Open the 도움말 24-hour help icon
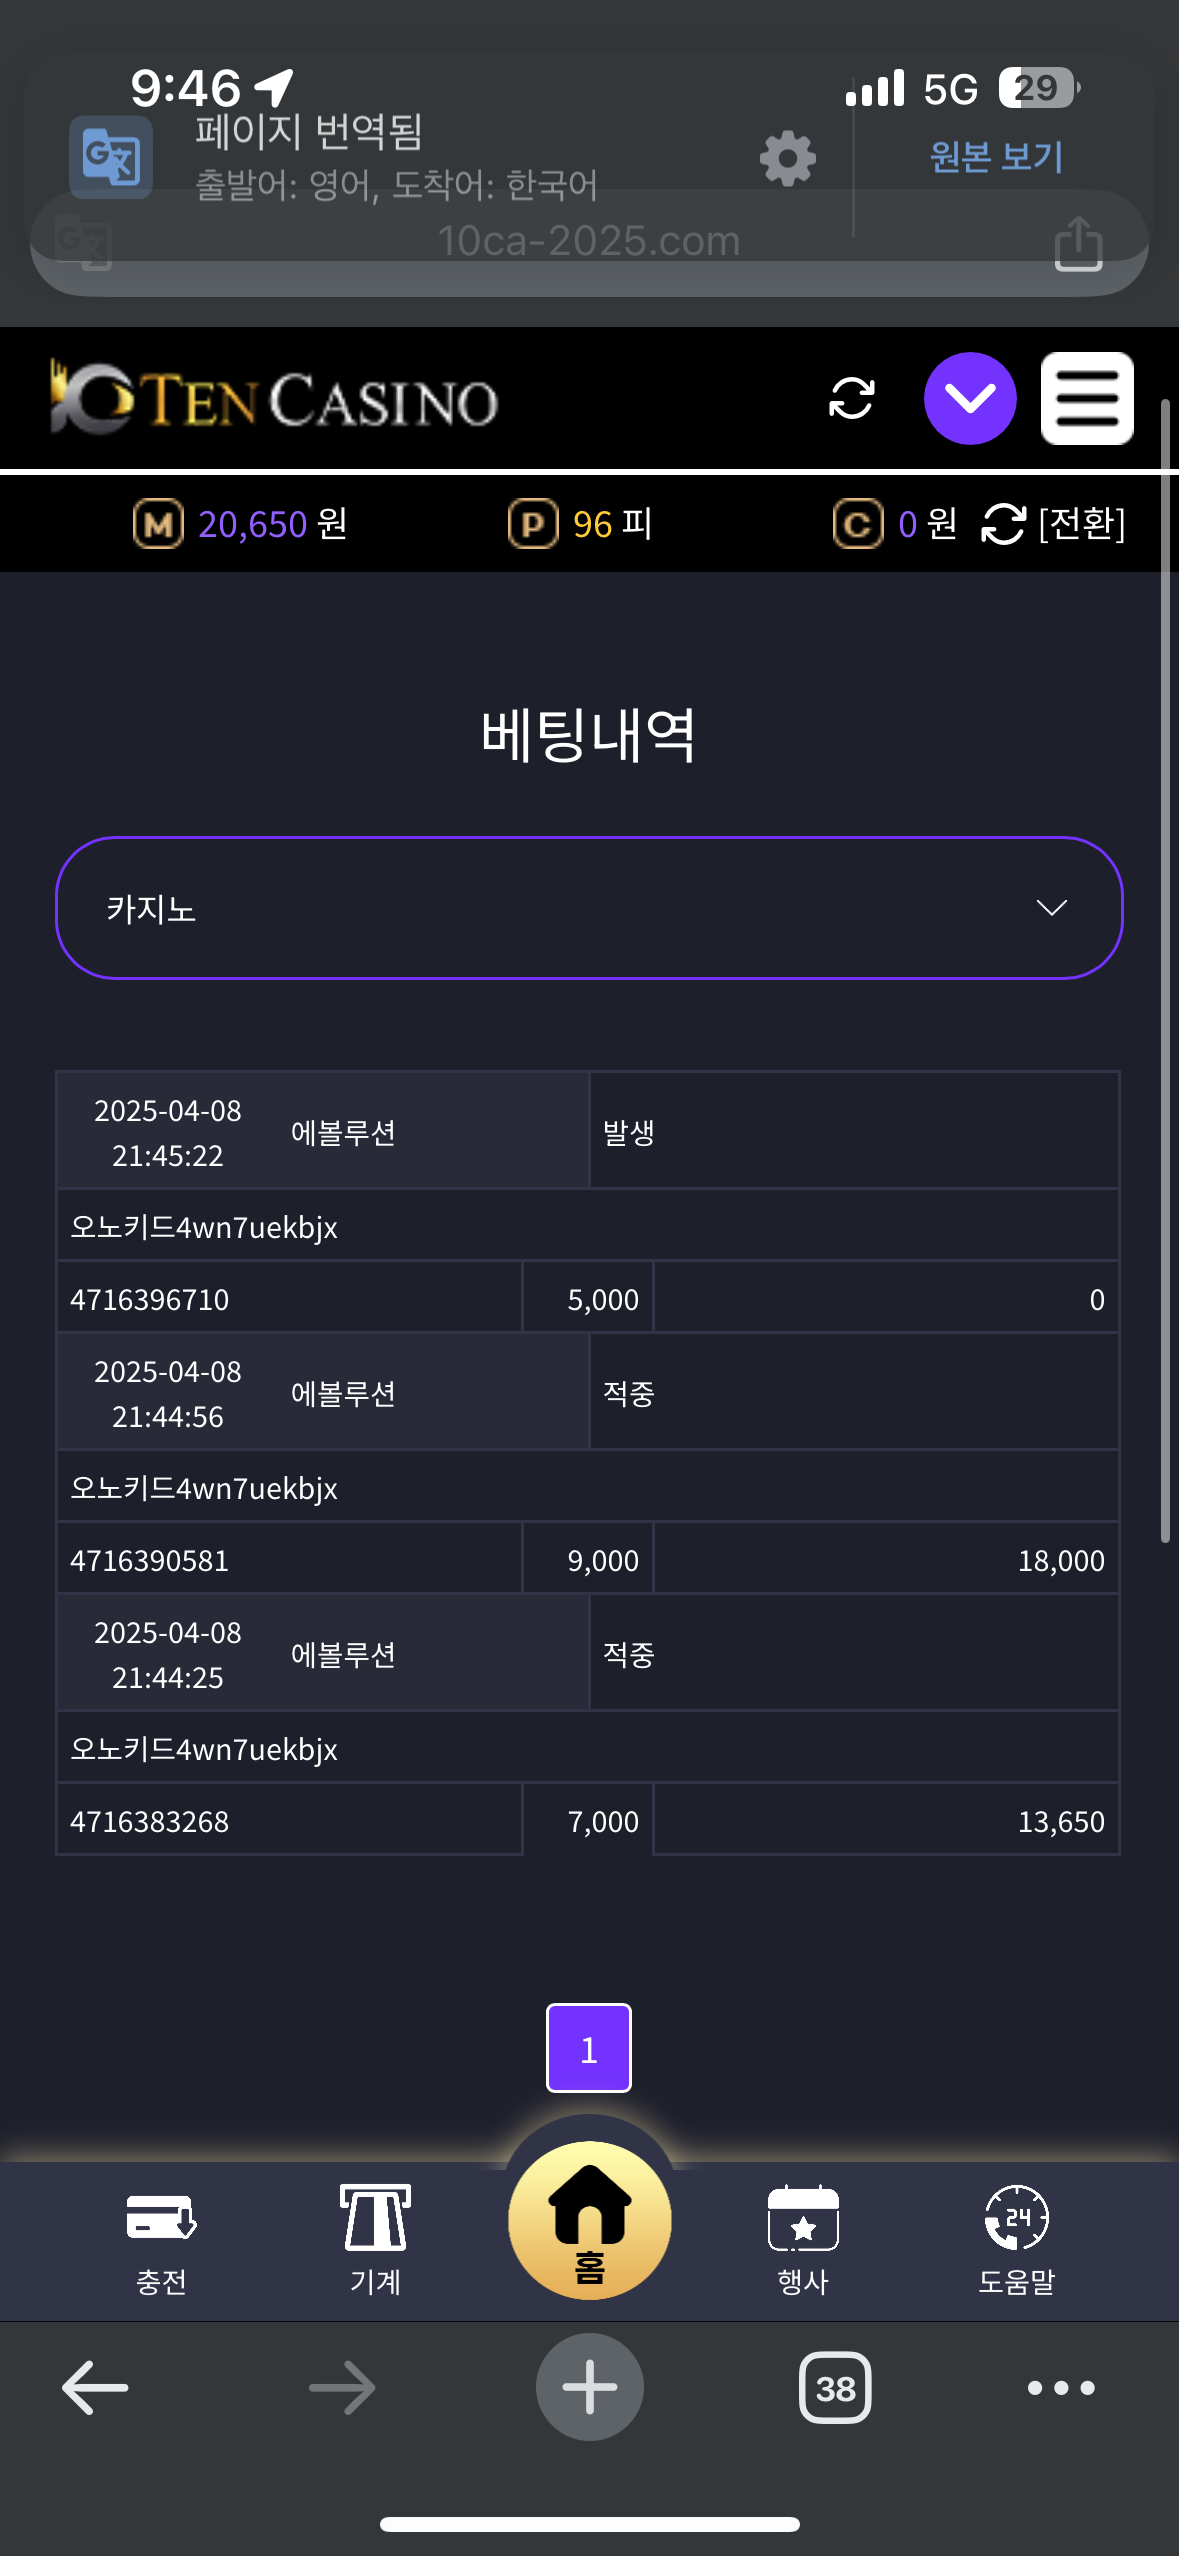The image size is (1179, 2556). click(1016, 2239)
